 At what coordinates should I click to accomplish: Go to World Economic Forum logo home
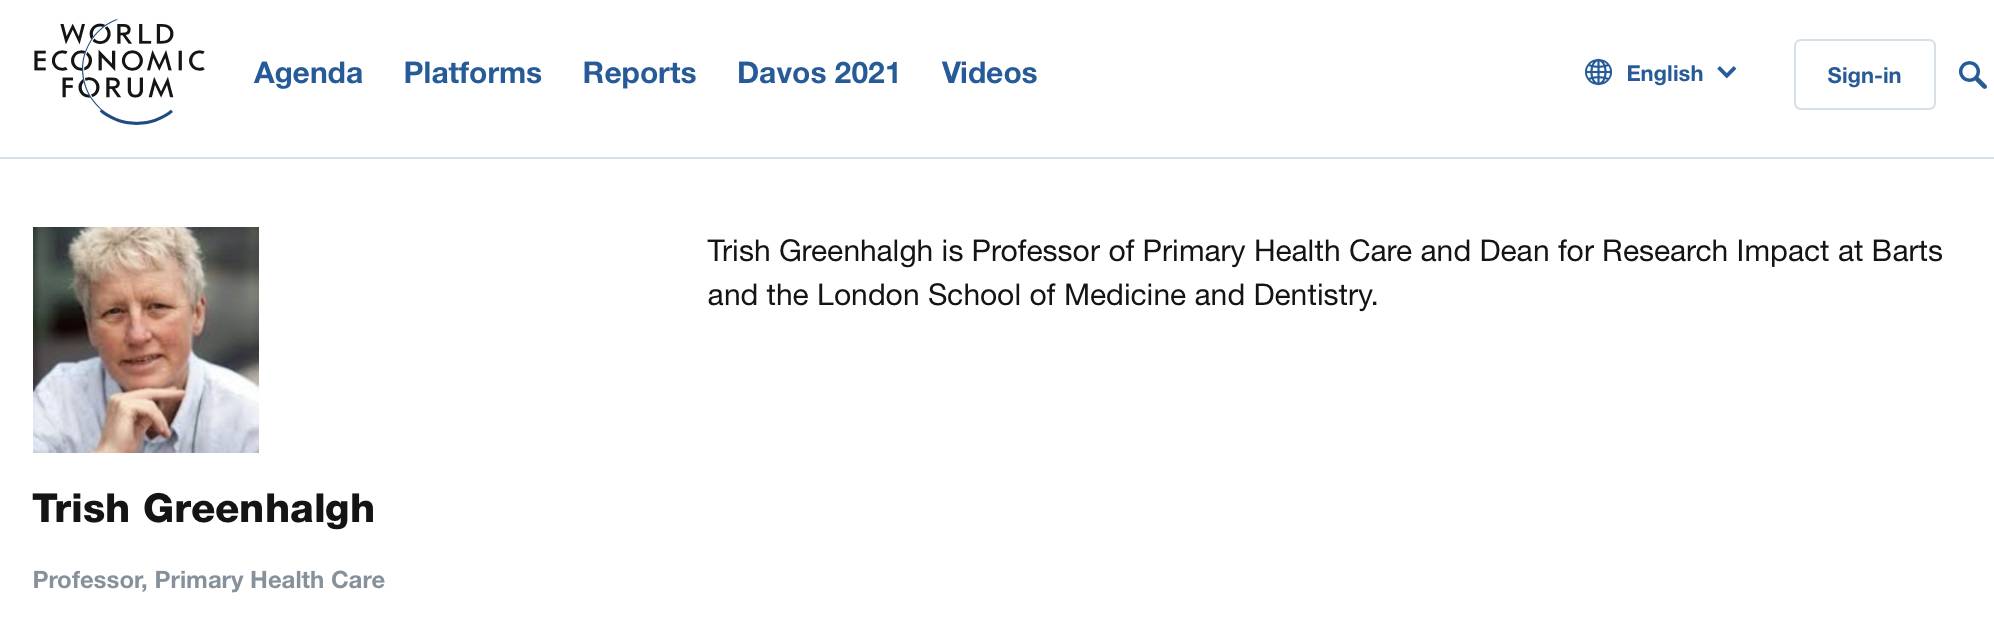coord(119,73)
